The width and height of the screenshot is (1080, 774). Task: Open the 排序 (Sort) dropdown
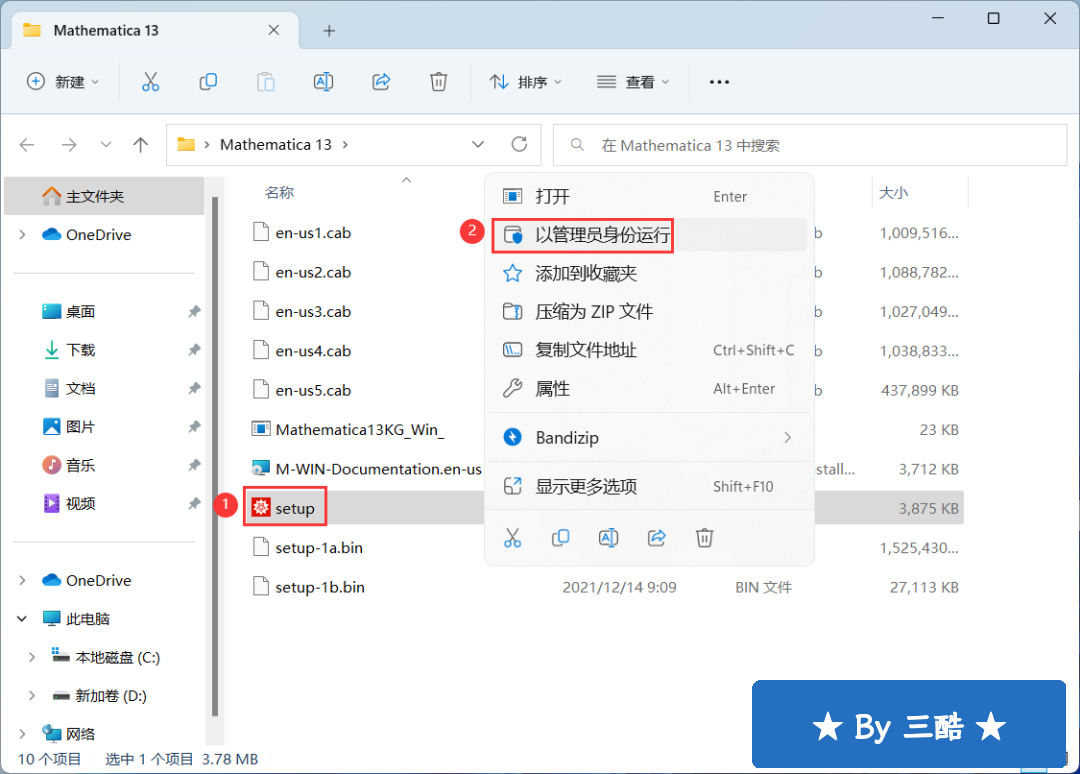point(526,82)
